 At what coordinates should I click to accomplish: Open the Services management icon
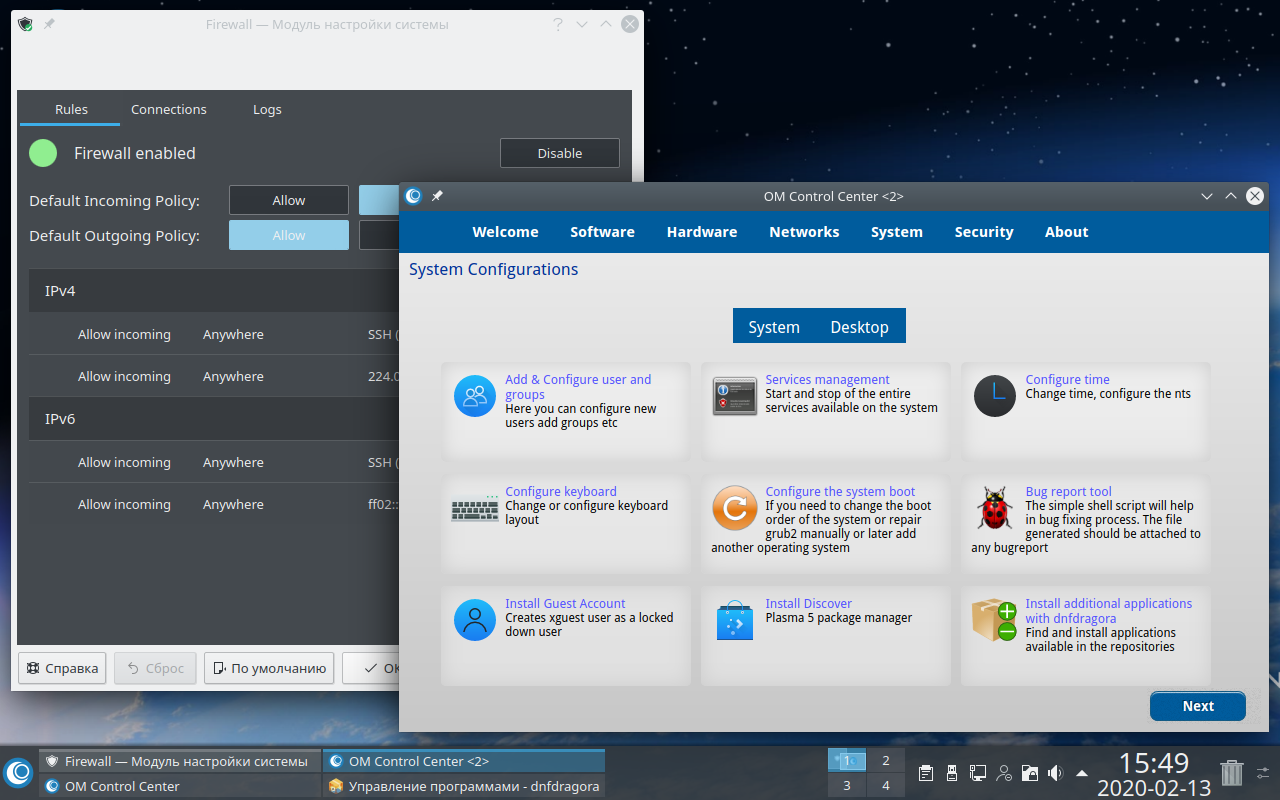[x=735, y=396]
